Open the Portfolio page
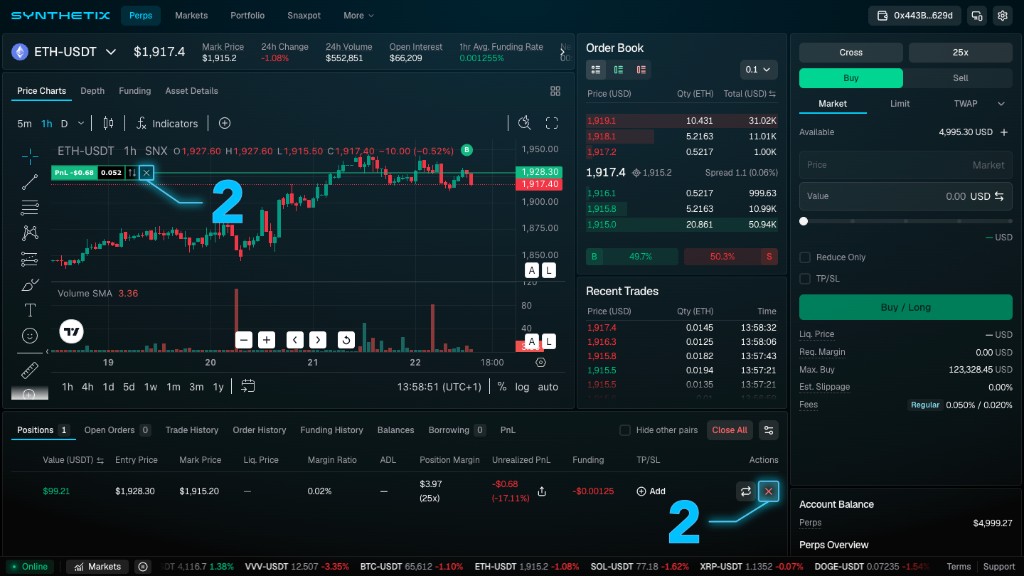The height and width of the screenshot is (576, 1024). coord(248,16)
